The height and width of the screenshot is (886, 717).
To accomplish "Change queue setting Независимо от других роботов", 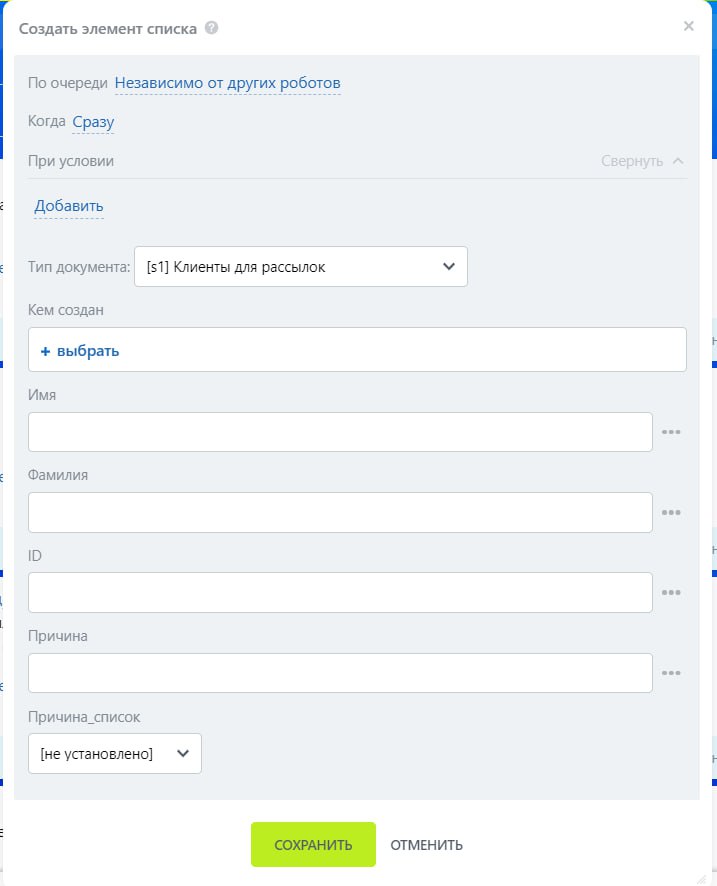I will click(228, 82).
